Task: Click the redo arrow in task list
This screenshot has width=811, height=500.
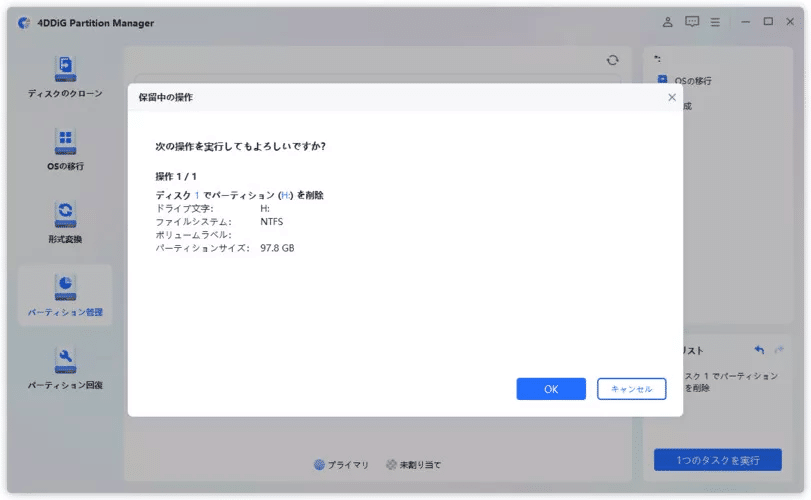Action: pos(779,350)
